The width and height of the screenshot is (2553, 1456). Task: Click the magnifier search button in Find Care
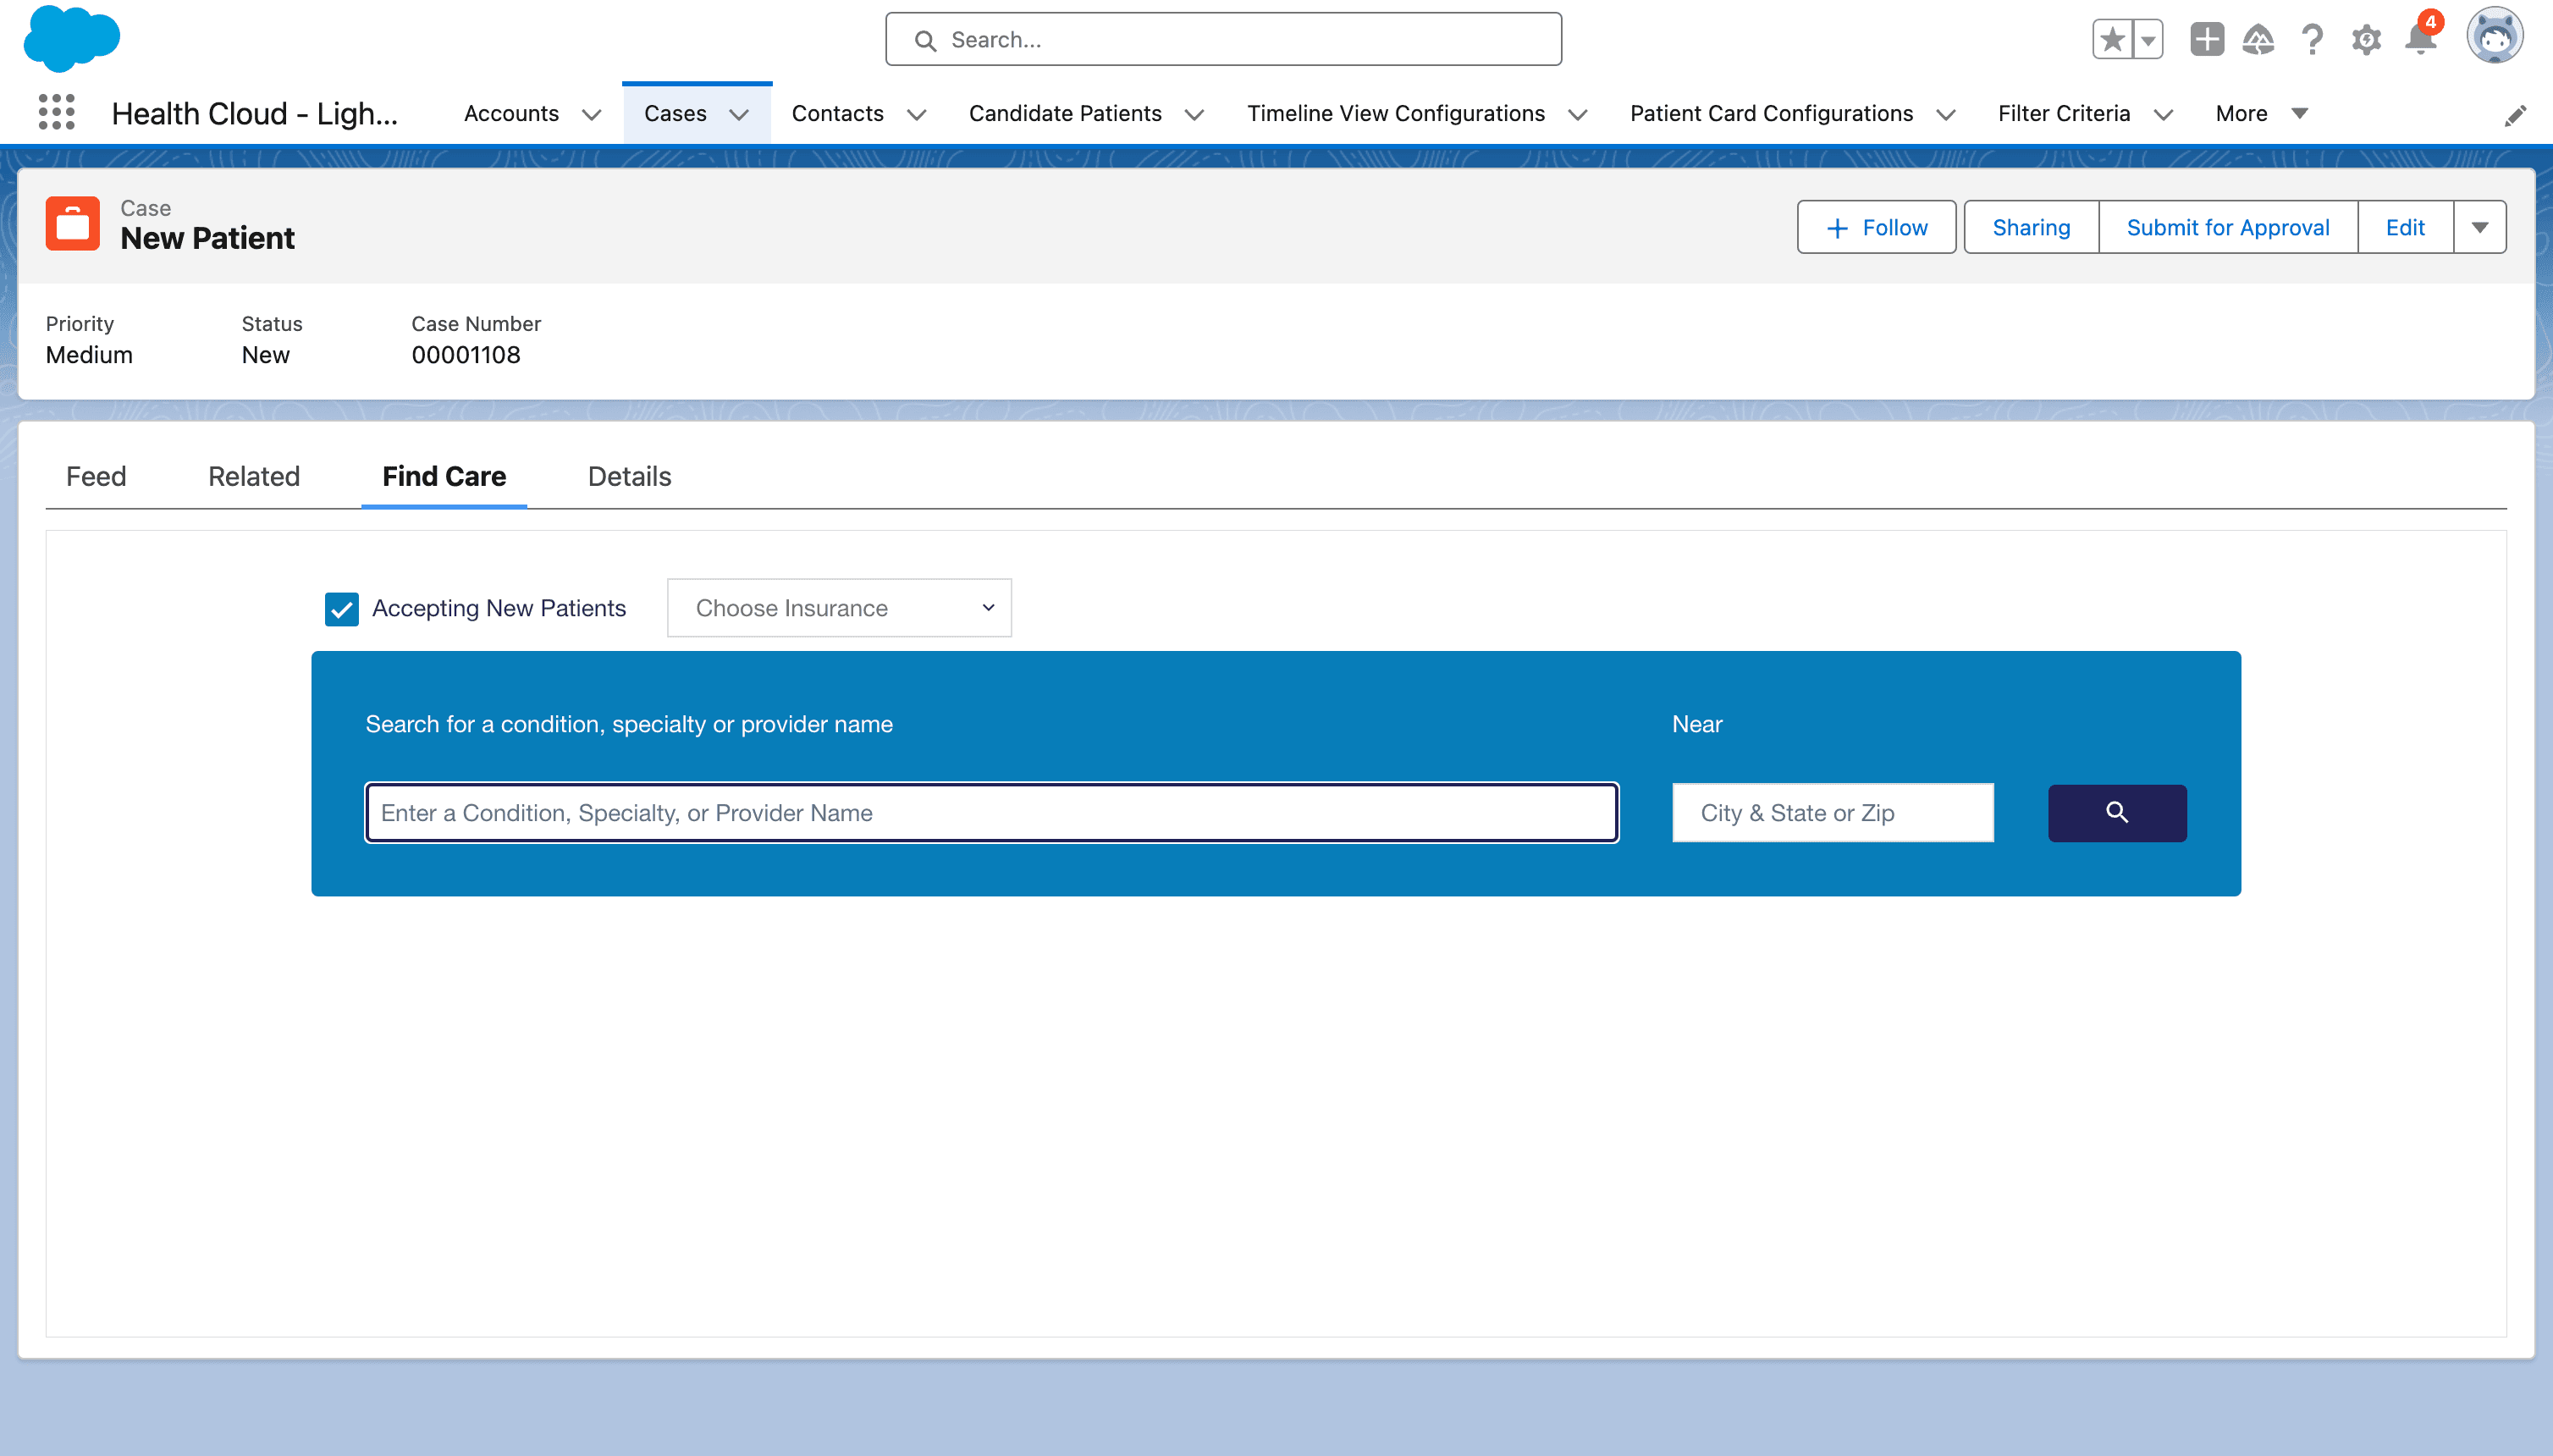click(2116, 812)
